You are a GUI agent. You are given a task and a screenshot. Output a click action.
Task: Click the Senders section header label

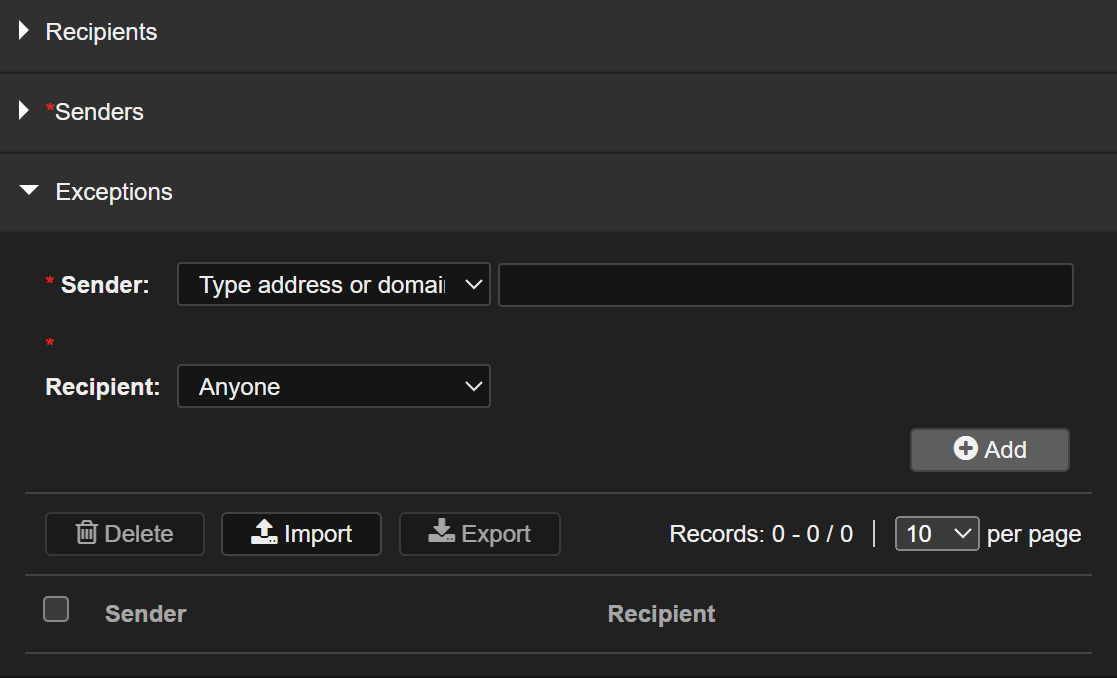tap(99, 112)
